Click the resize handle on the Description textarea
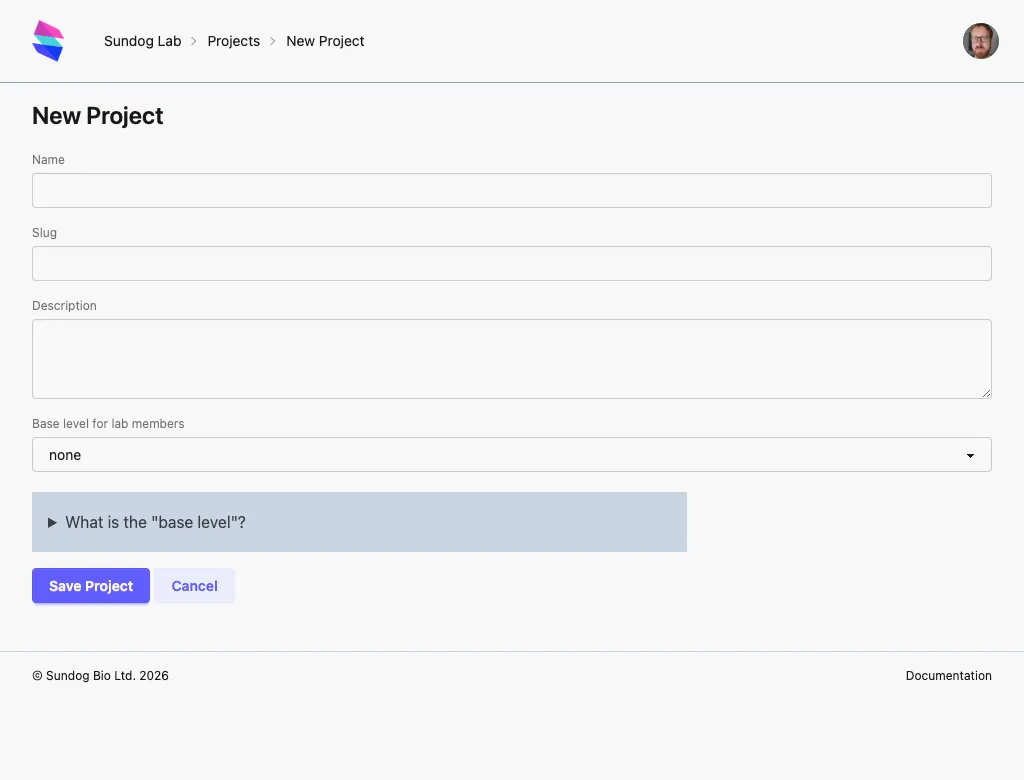The image size is (1024, 780). click(986, 393)
